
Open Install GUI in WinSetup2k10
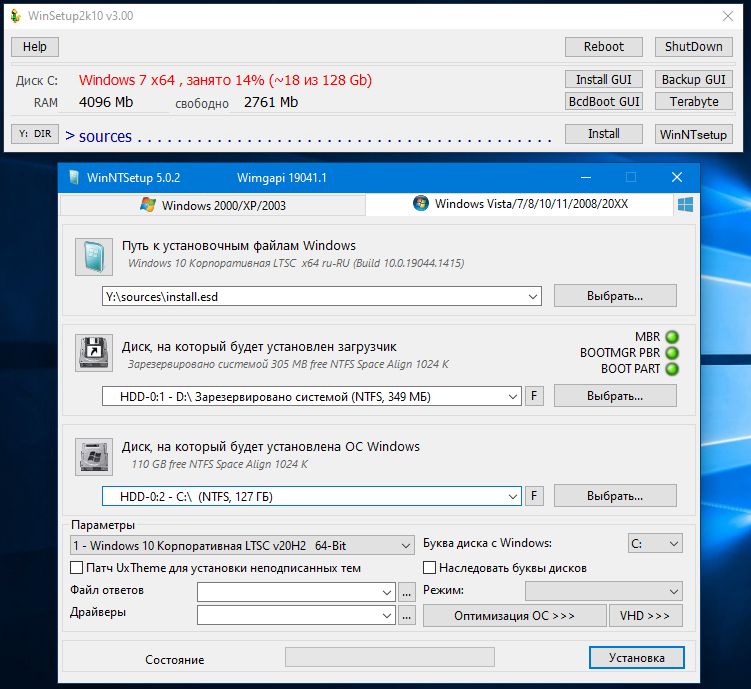coord(603,79)
